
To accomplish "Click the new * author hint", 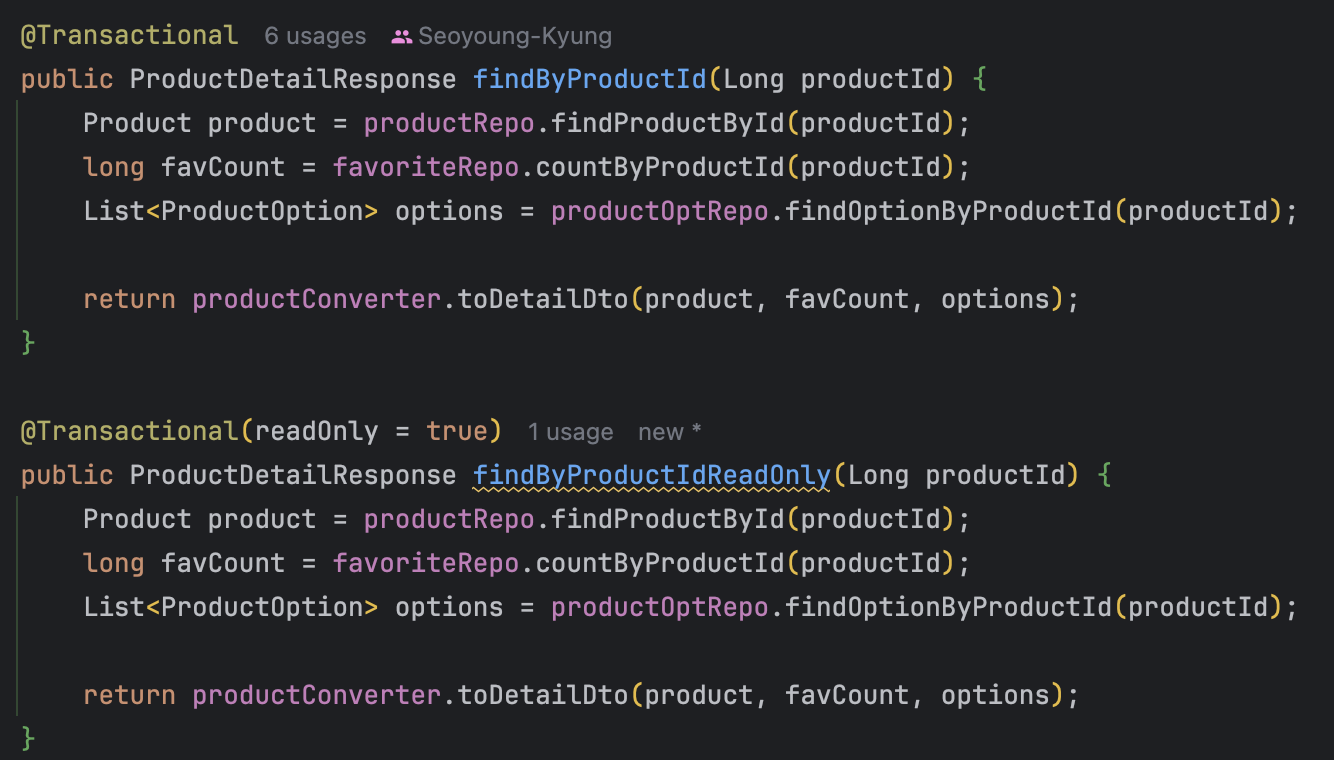I will pyautogui.click(x=670, y=432).
